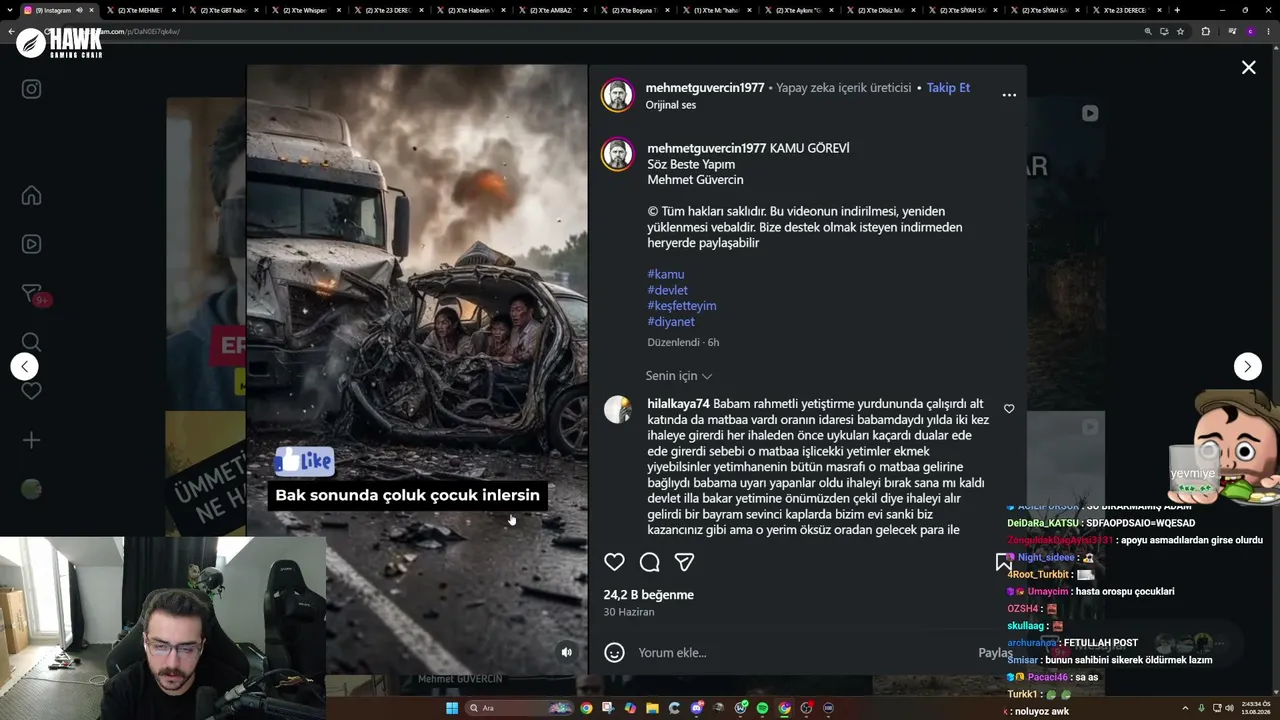Show hidden system tray icons
This screenshot has height=720, width=1280.
1187,708
